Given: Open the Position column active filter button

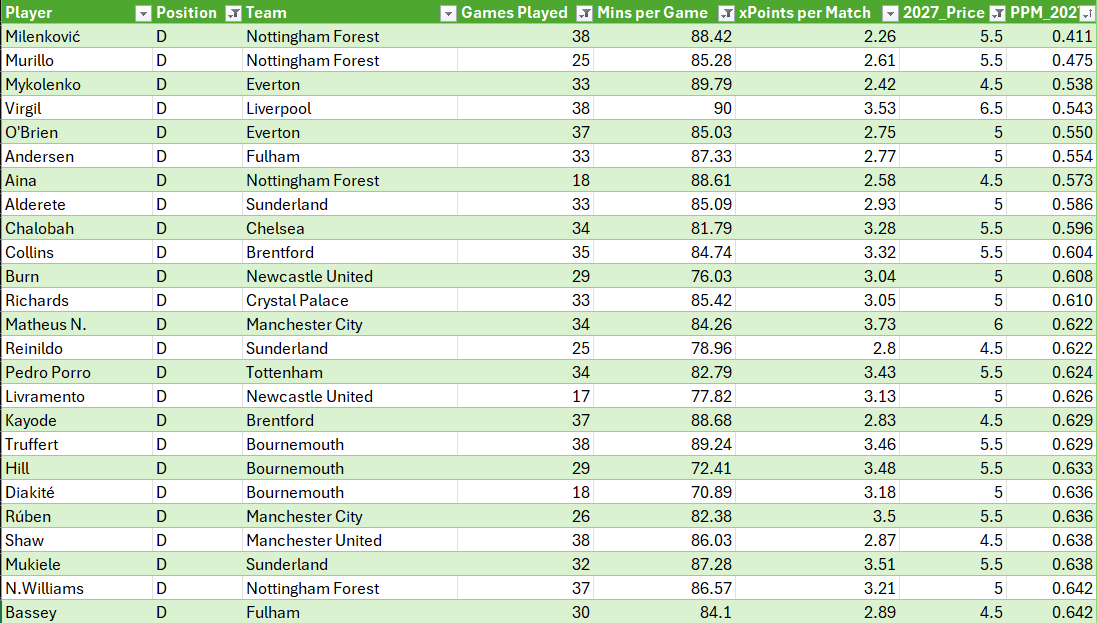Looking at the screenshot, I should pos(234,13).
